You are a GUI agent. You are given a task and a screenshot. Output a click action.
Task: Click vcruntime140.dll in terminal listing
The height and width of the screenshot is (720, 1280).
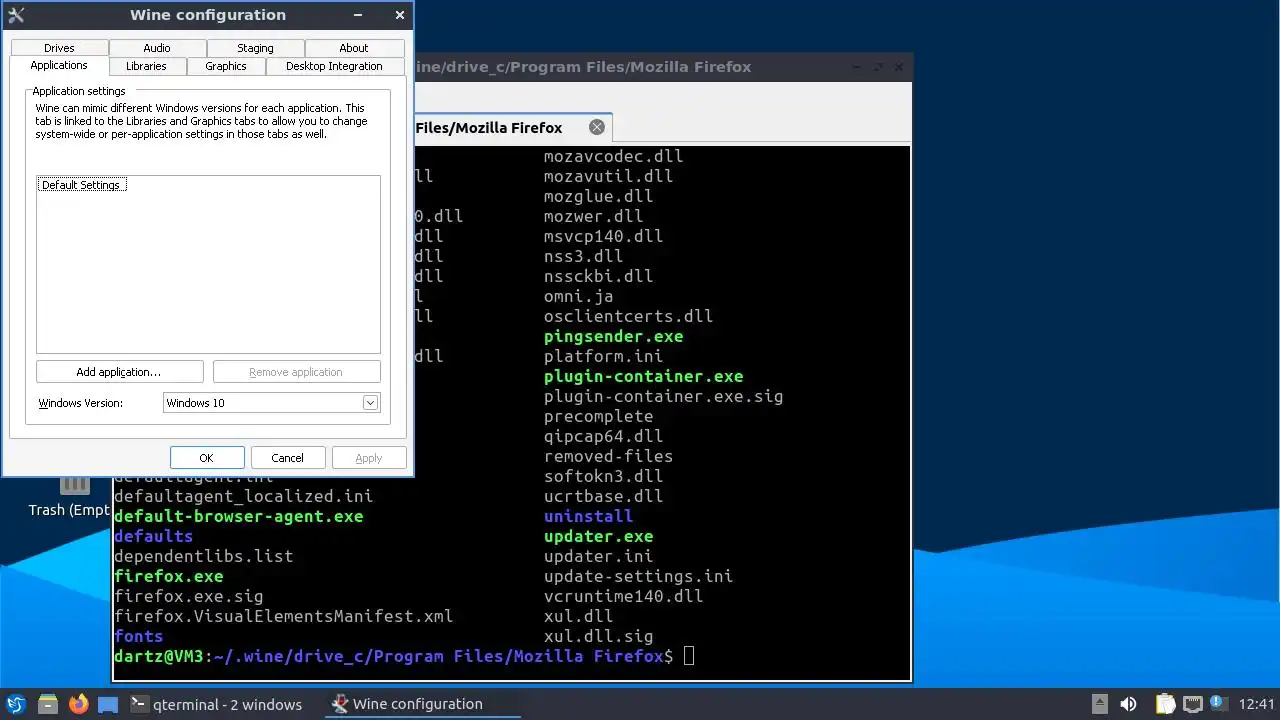(624, 596)
